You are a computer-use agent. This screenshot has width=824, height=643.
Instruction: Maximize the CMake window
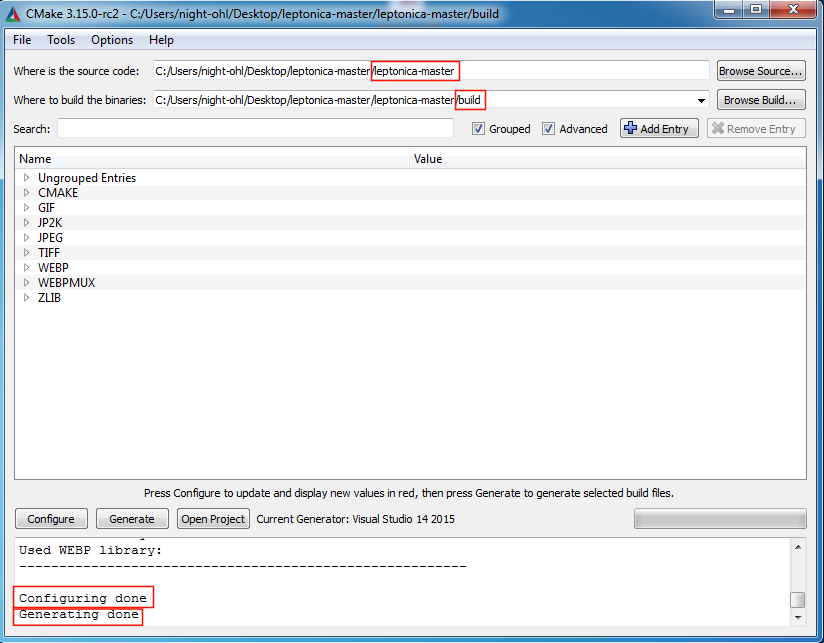pyautogui.click(x=756, y=9)
